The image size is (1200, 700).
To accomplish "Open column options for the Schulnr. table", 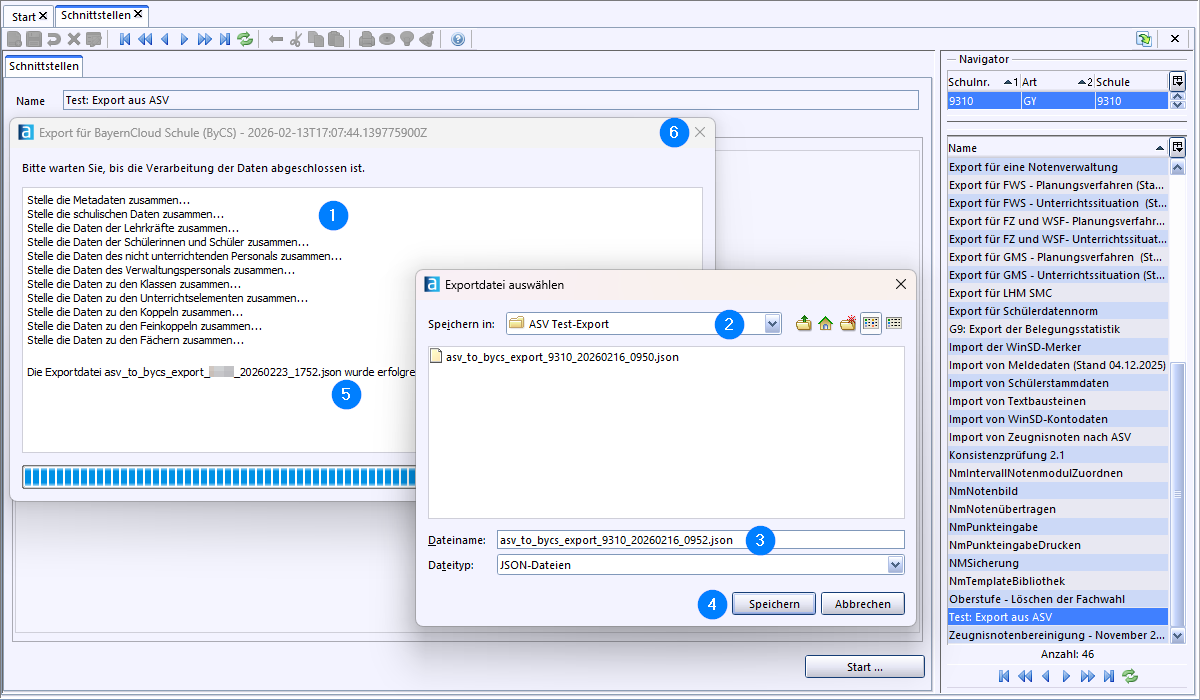I will [x=1177, y=81].
